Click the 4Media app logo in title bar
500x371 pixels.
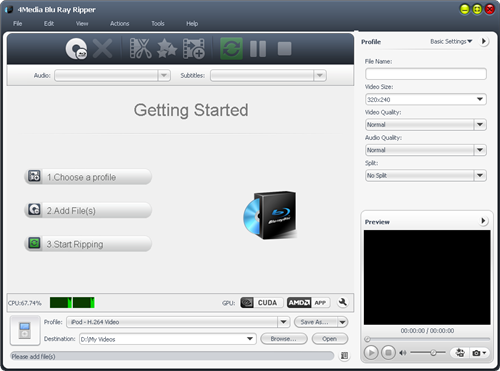(9, 10)
